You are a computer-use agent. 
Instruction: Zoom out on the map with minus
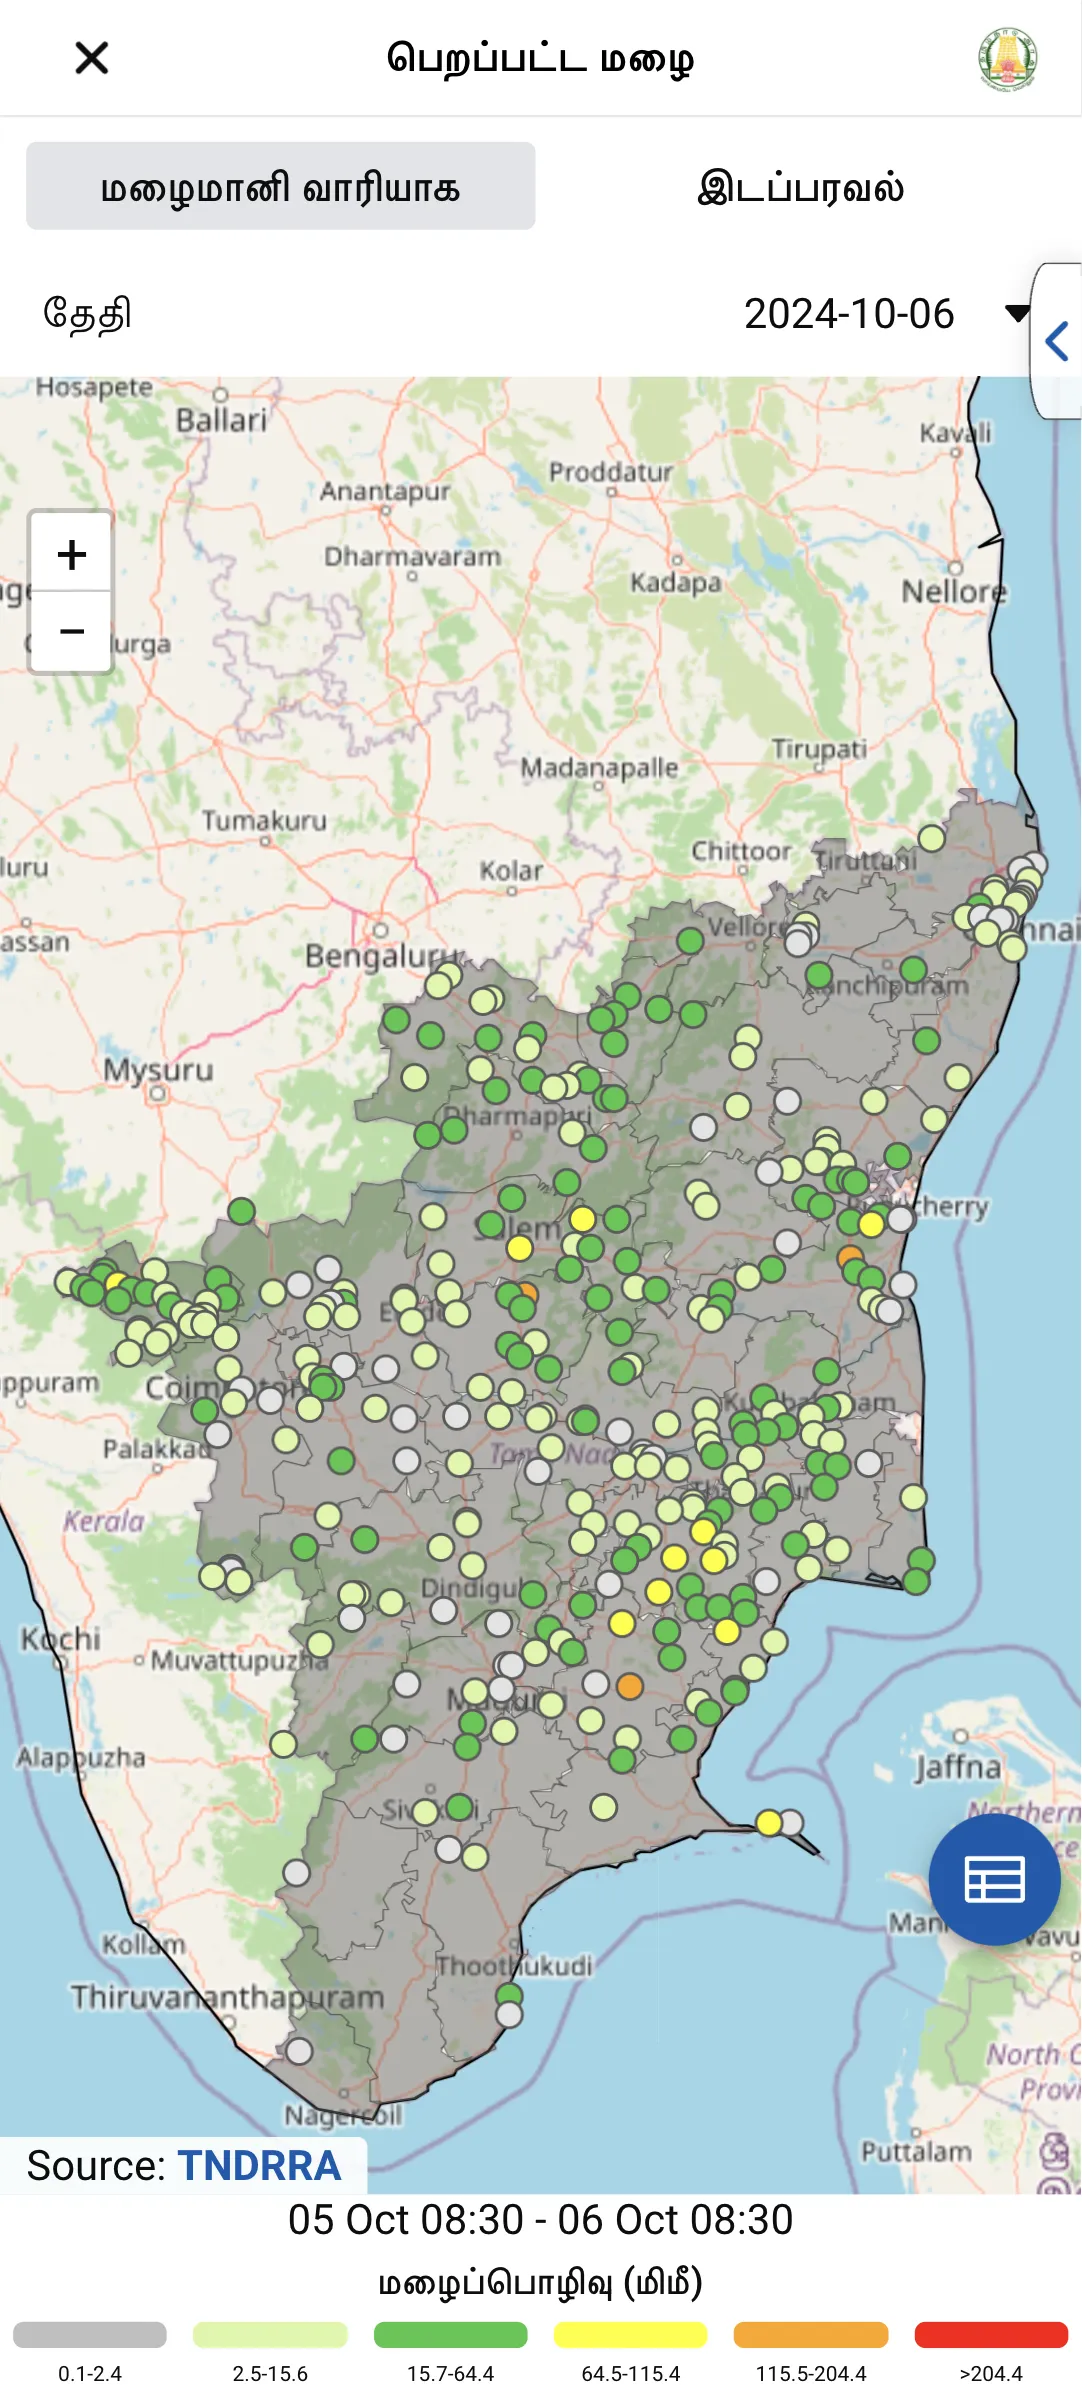tap(71, 632)
